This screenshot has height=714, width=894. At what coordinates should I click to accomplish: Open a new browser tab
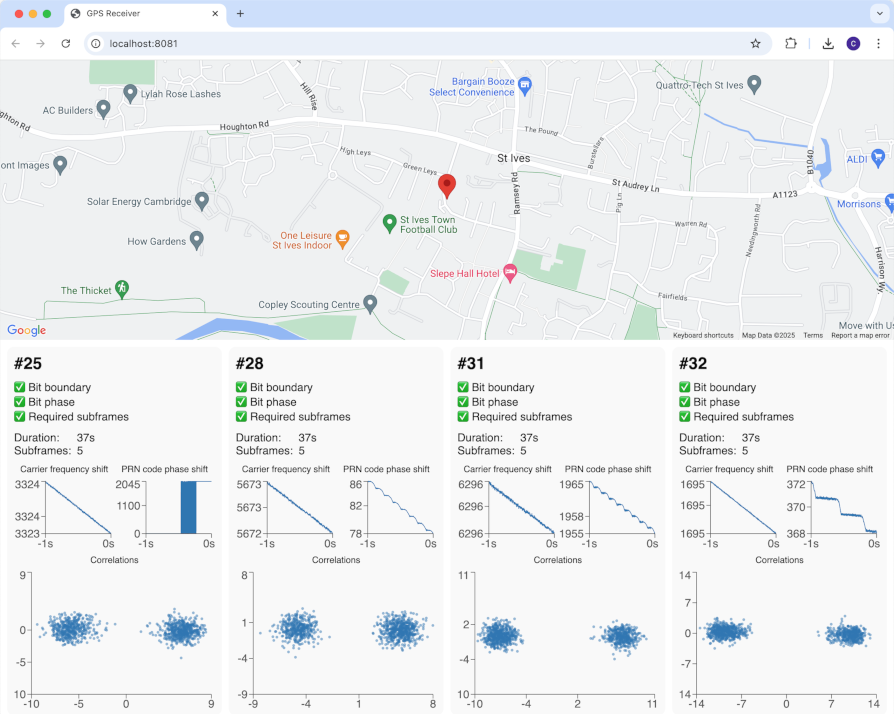tap(240, 14)
